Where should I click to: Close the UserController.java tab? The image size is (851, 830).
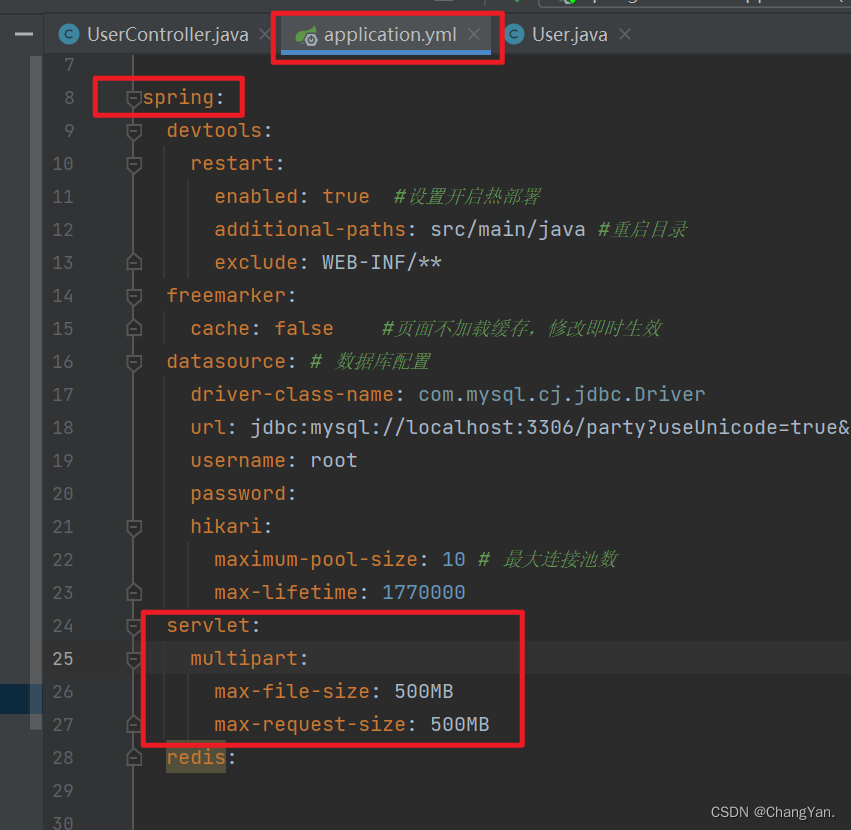(263, 33)
